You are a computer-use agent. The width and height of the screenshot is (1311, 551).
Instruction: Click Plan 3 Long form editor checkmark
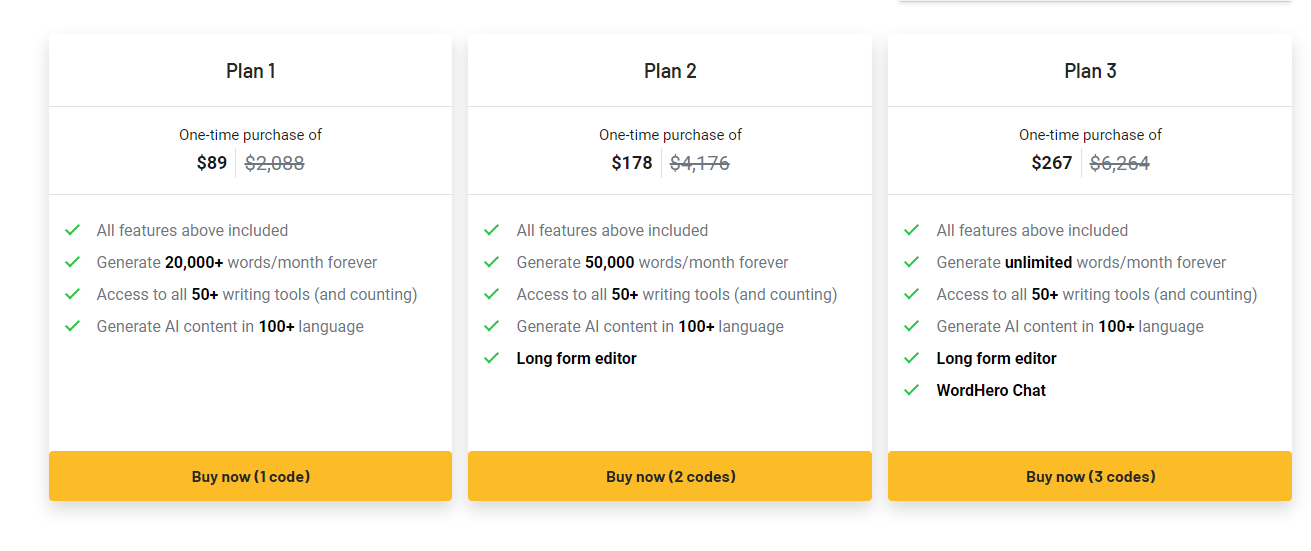point(911,358)
